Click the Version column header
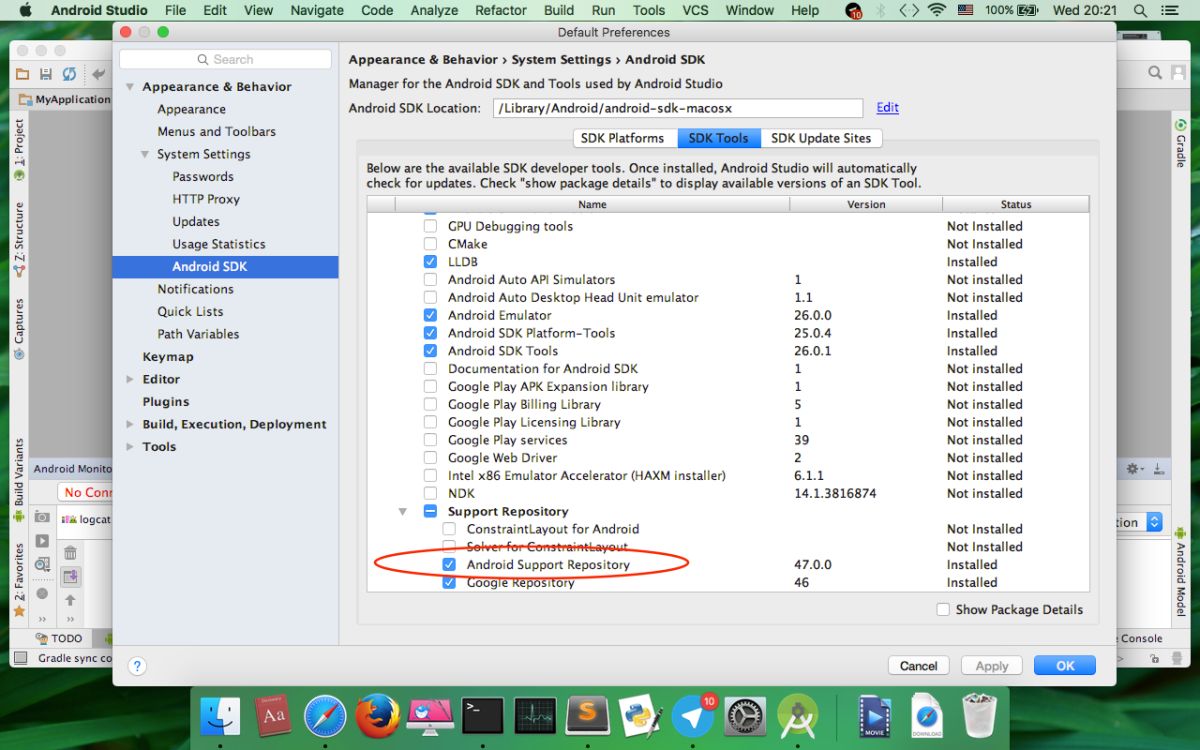Screen dimensions: 1200x750 (866, 204)
